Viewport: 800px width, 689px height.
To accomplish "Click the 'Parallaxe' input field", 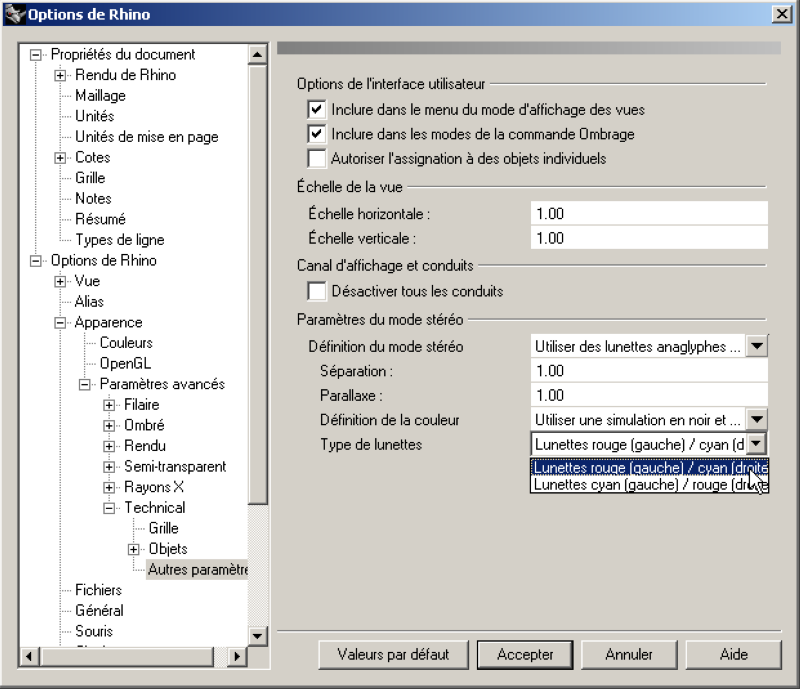I will [649, 395].
